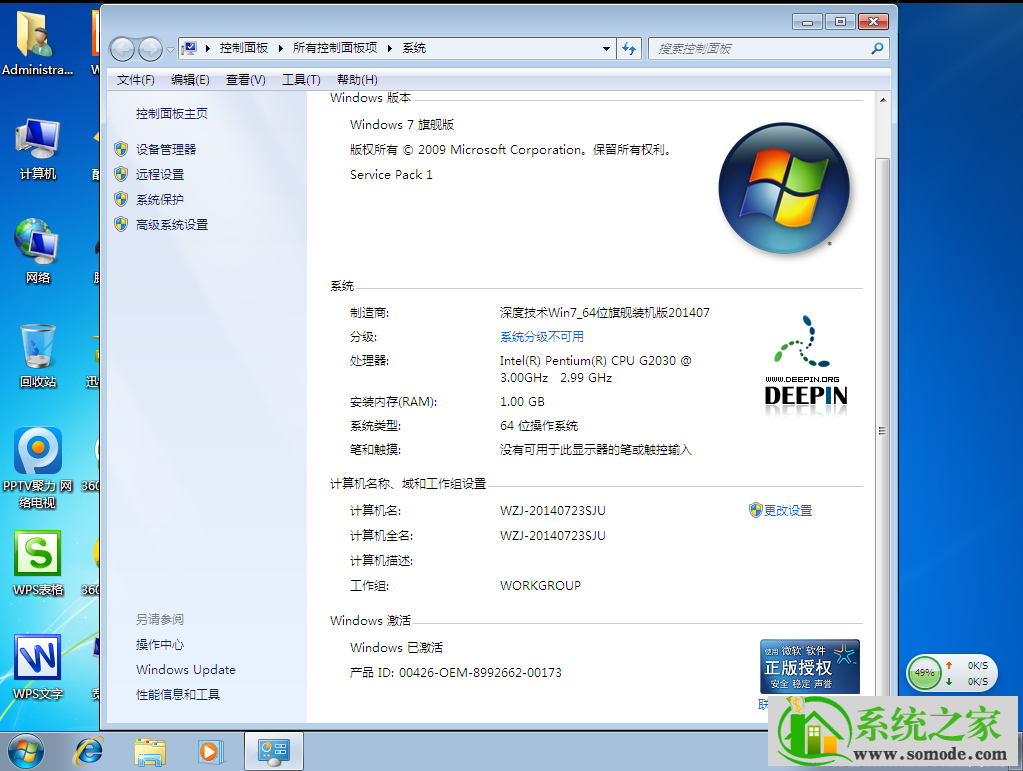Open 设备管理器 link in sidebar
Screen dimensions: 1023x771
(166, 149)
